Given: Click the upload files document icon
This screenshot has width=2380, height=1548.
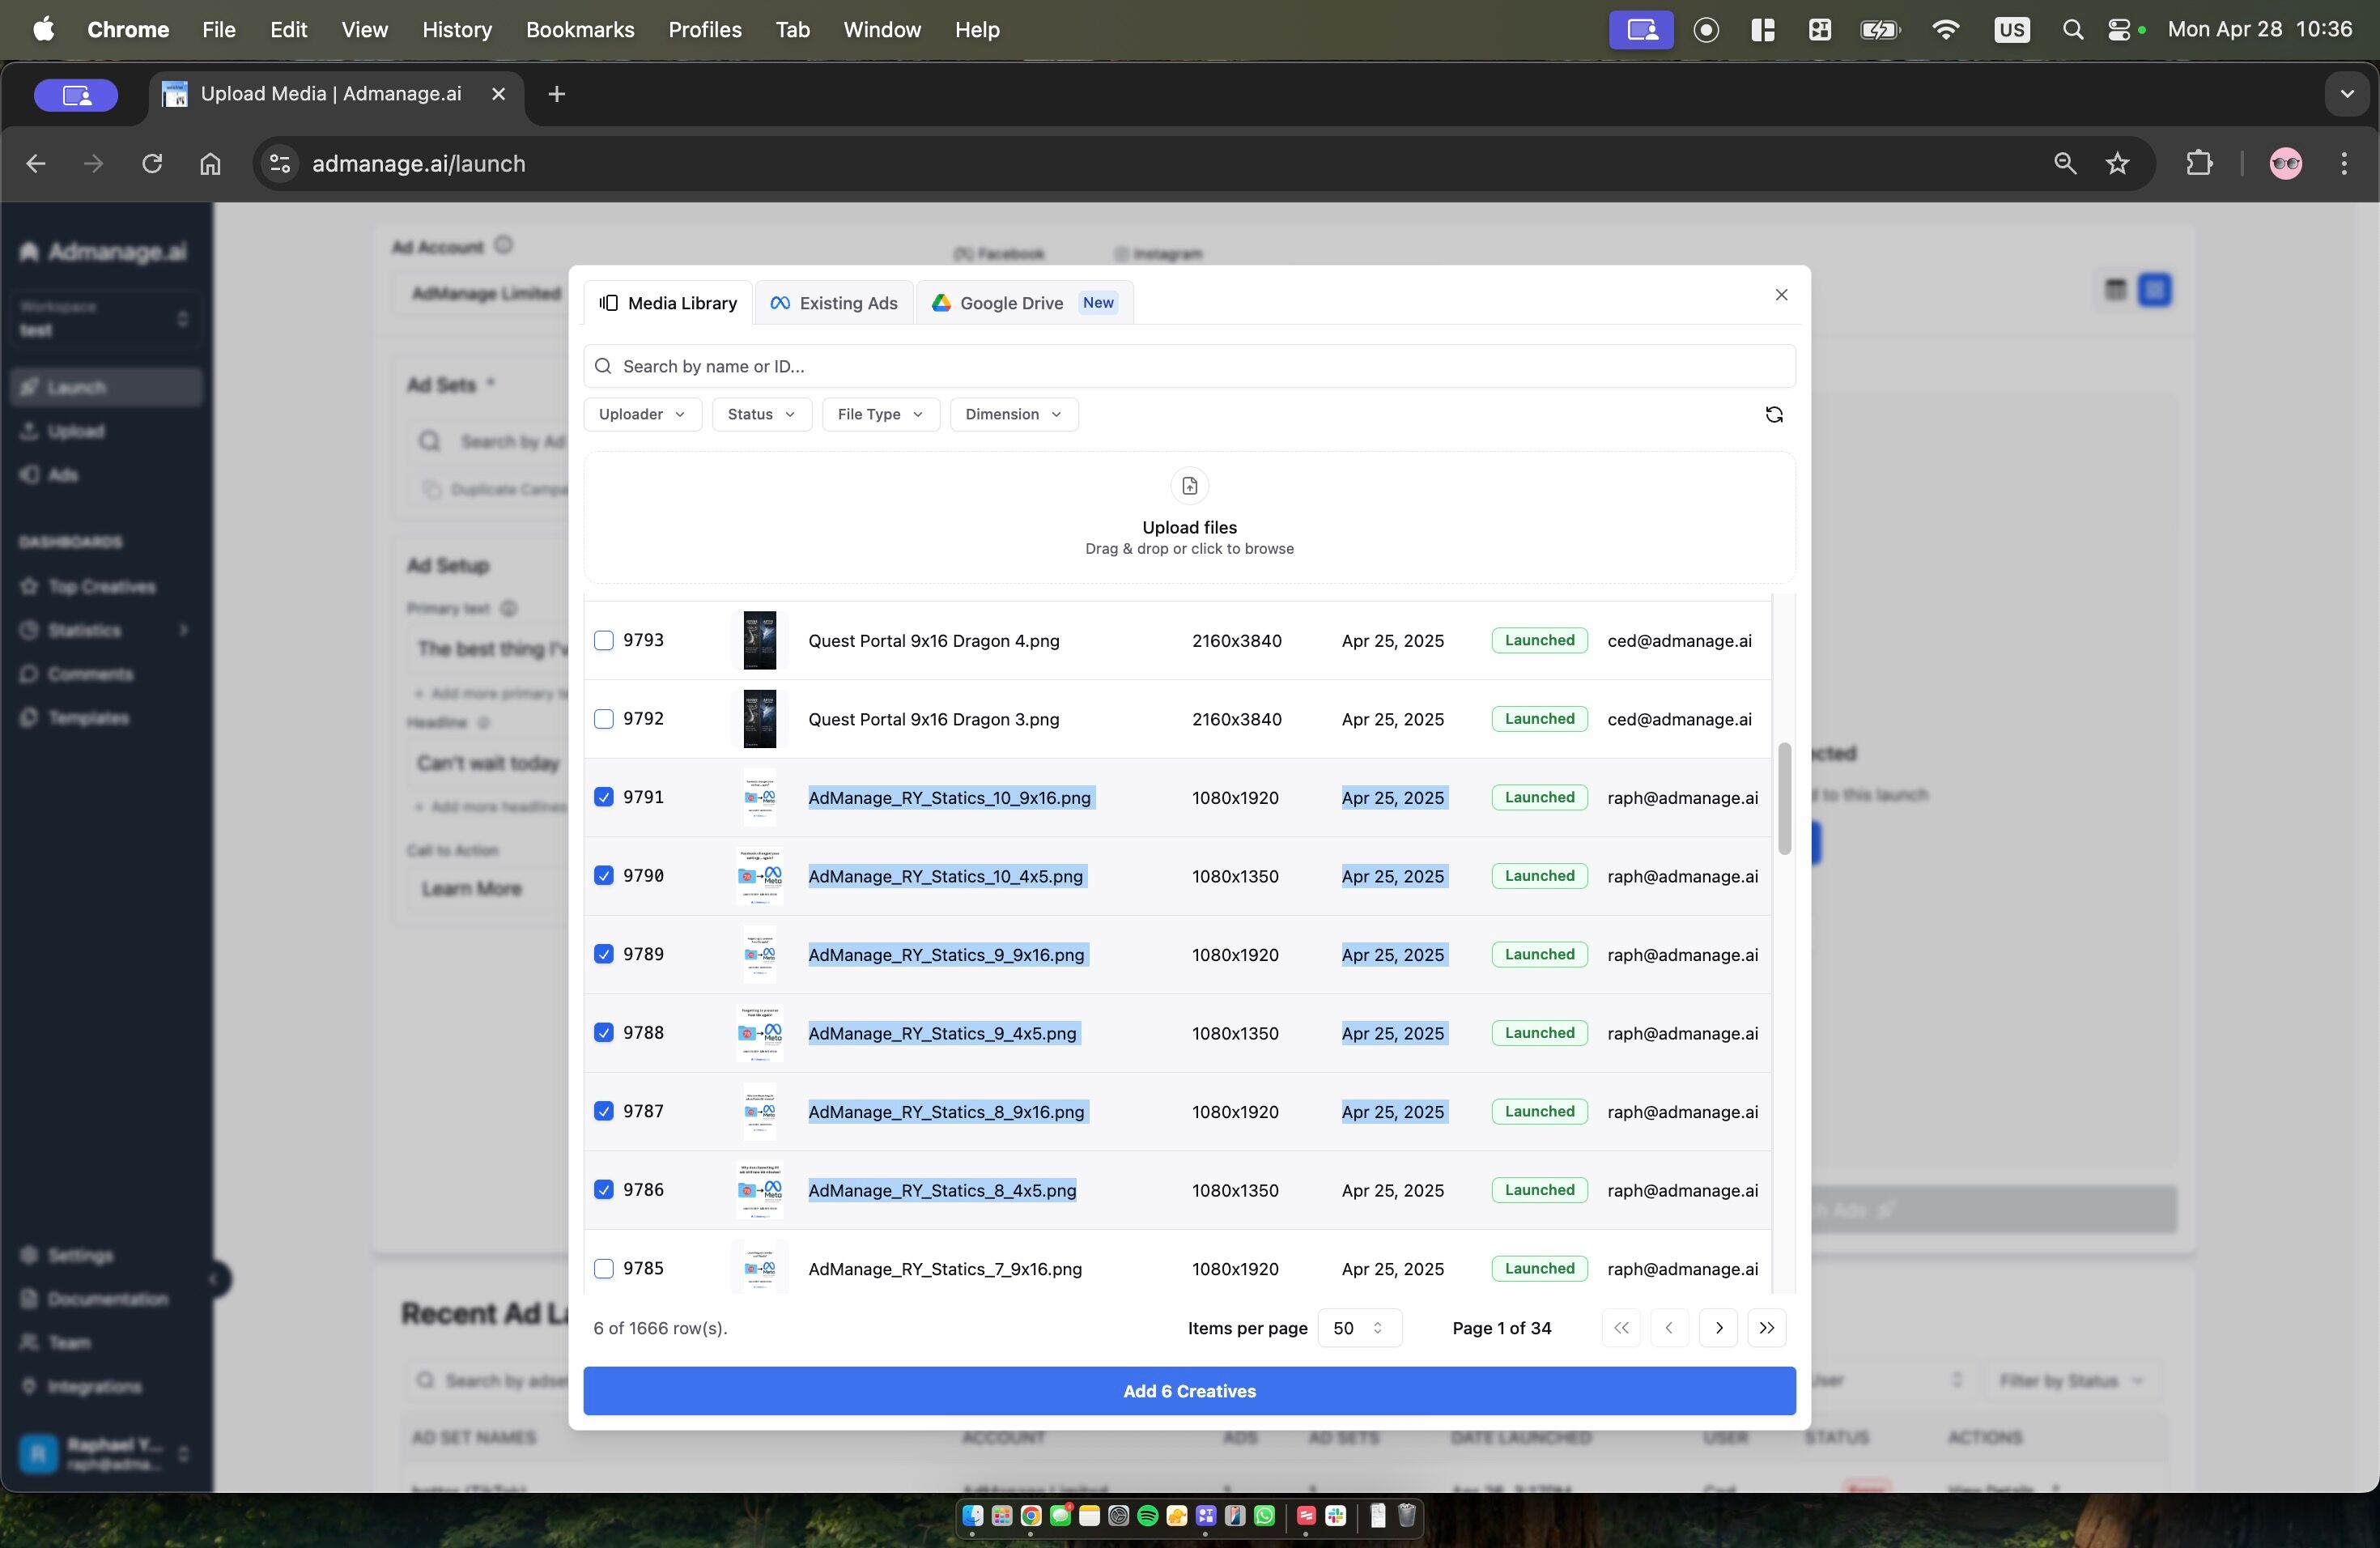Looking at the screenshot, I should 1189,486.
